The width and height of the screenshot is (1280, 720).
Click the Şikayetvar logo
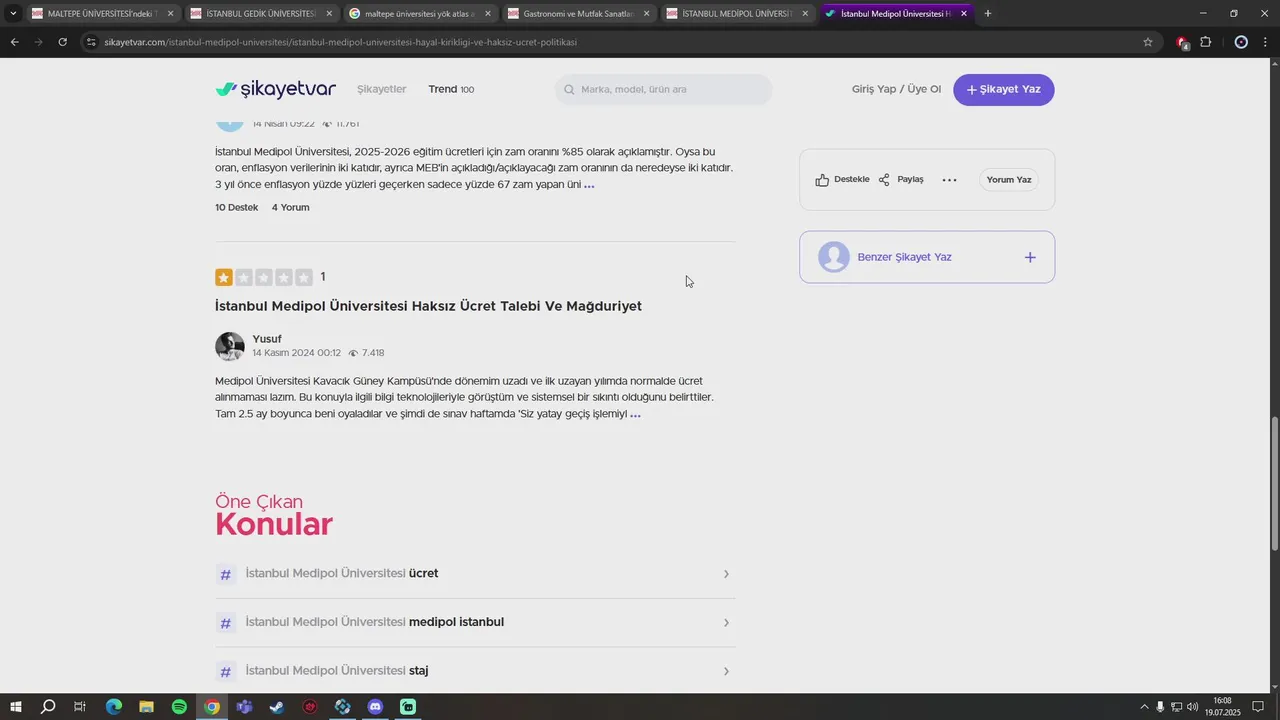click(x=276, y=89)
